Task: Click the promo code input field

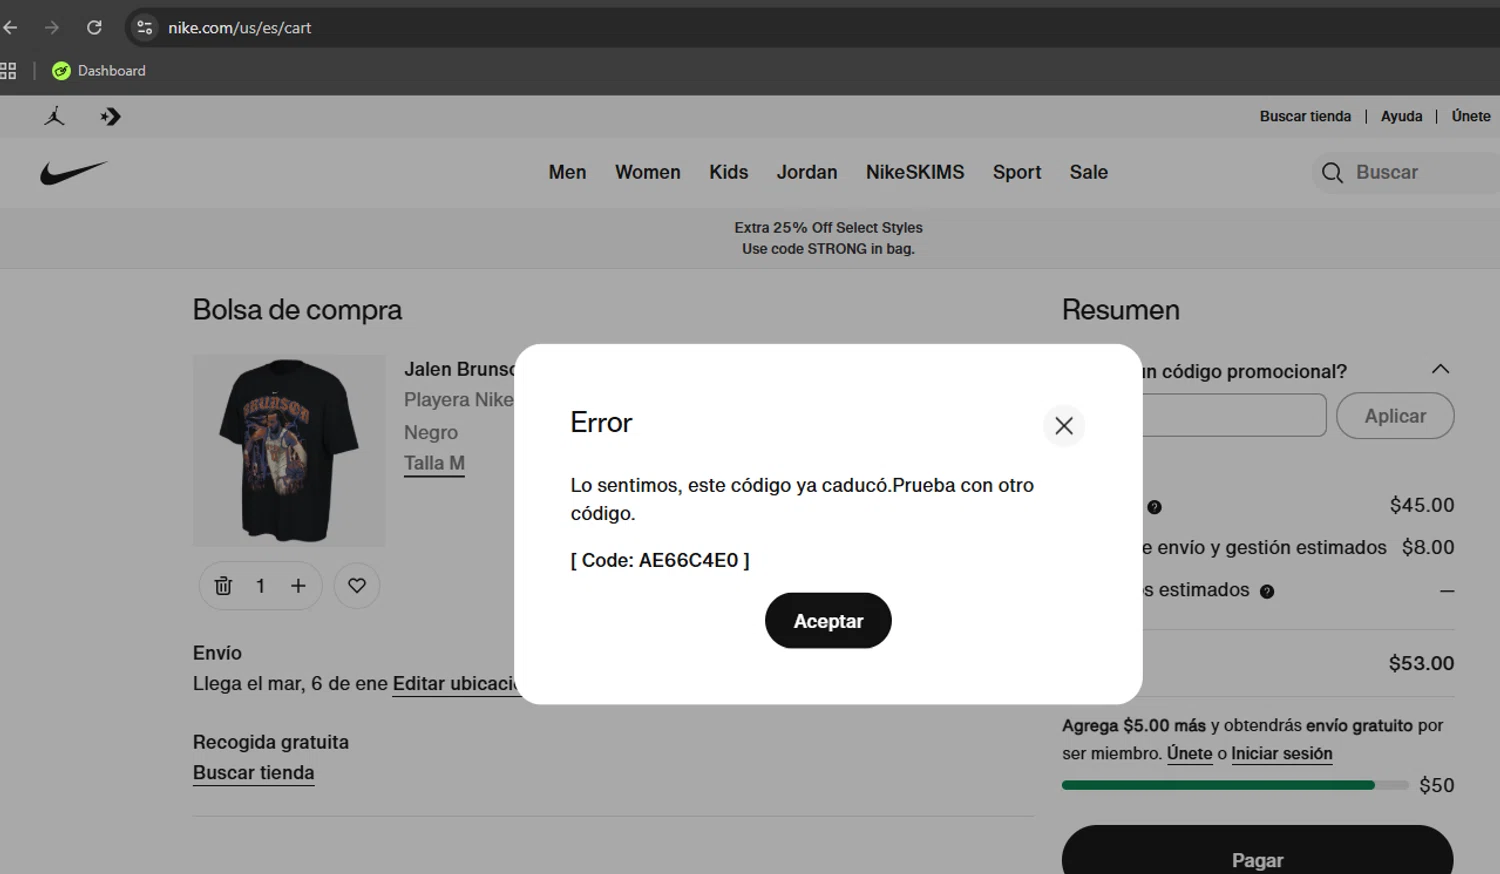Action: 1234,415
